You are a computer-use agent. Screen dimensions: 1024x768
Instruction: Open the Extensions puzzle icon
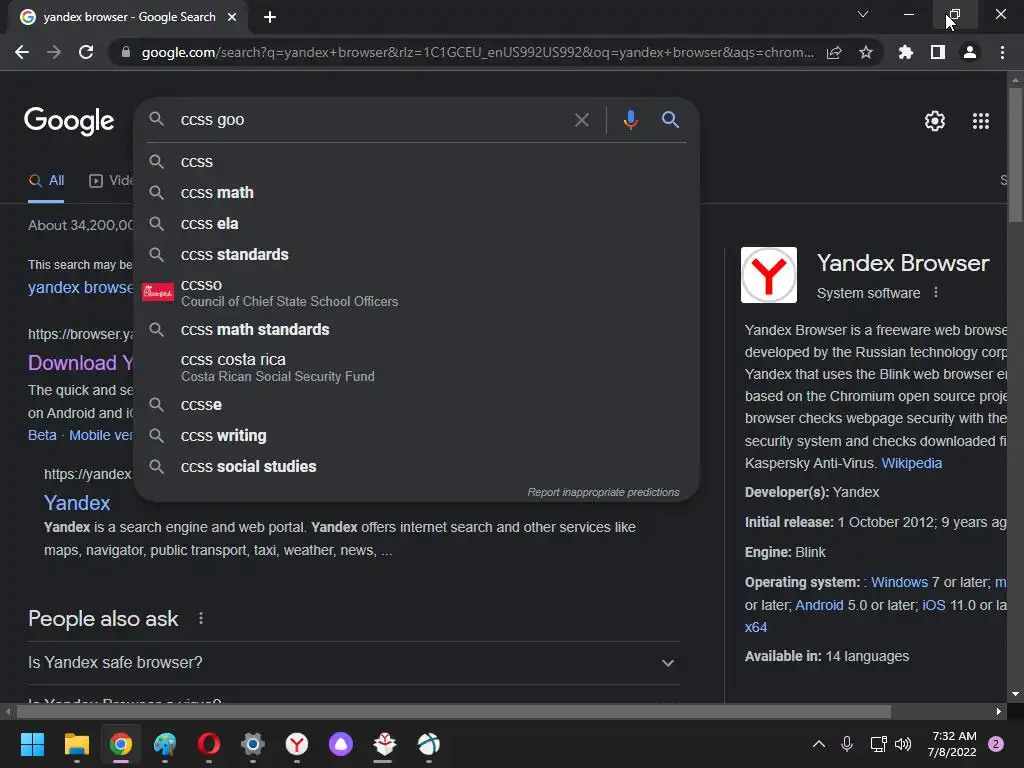(906, 52)
